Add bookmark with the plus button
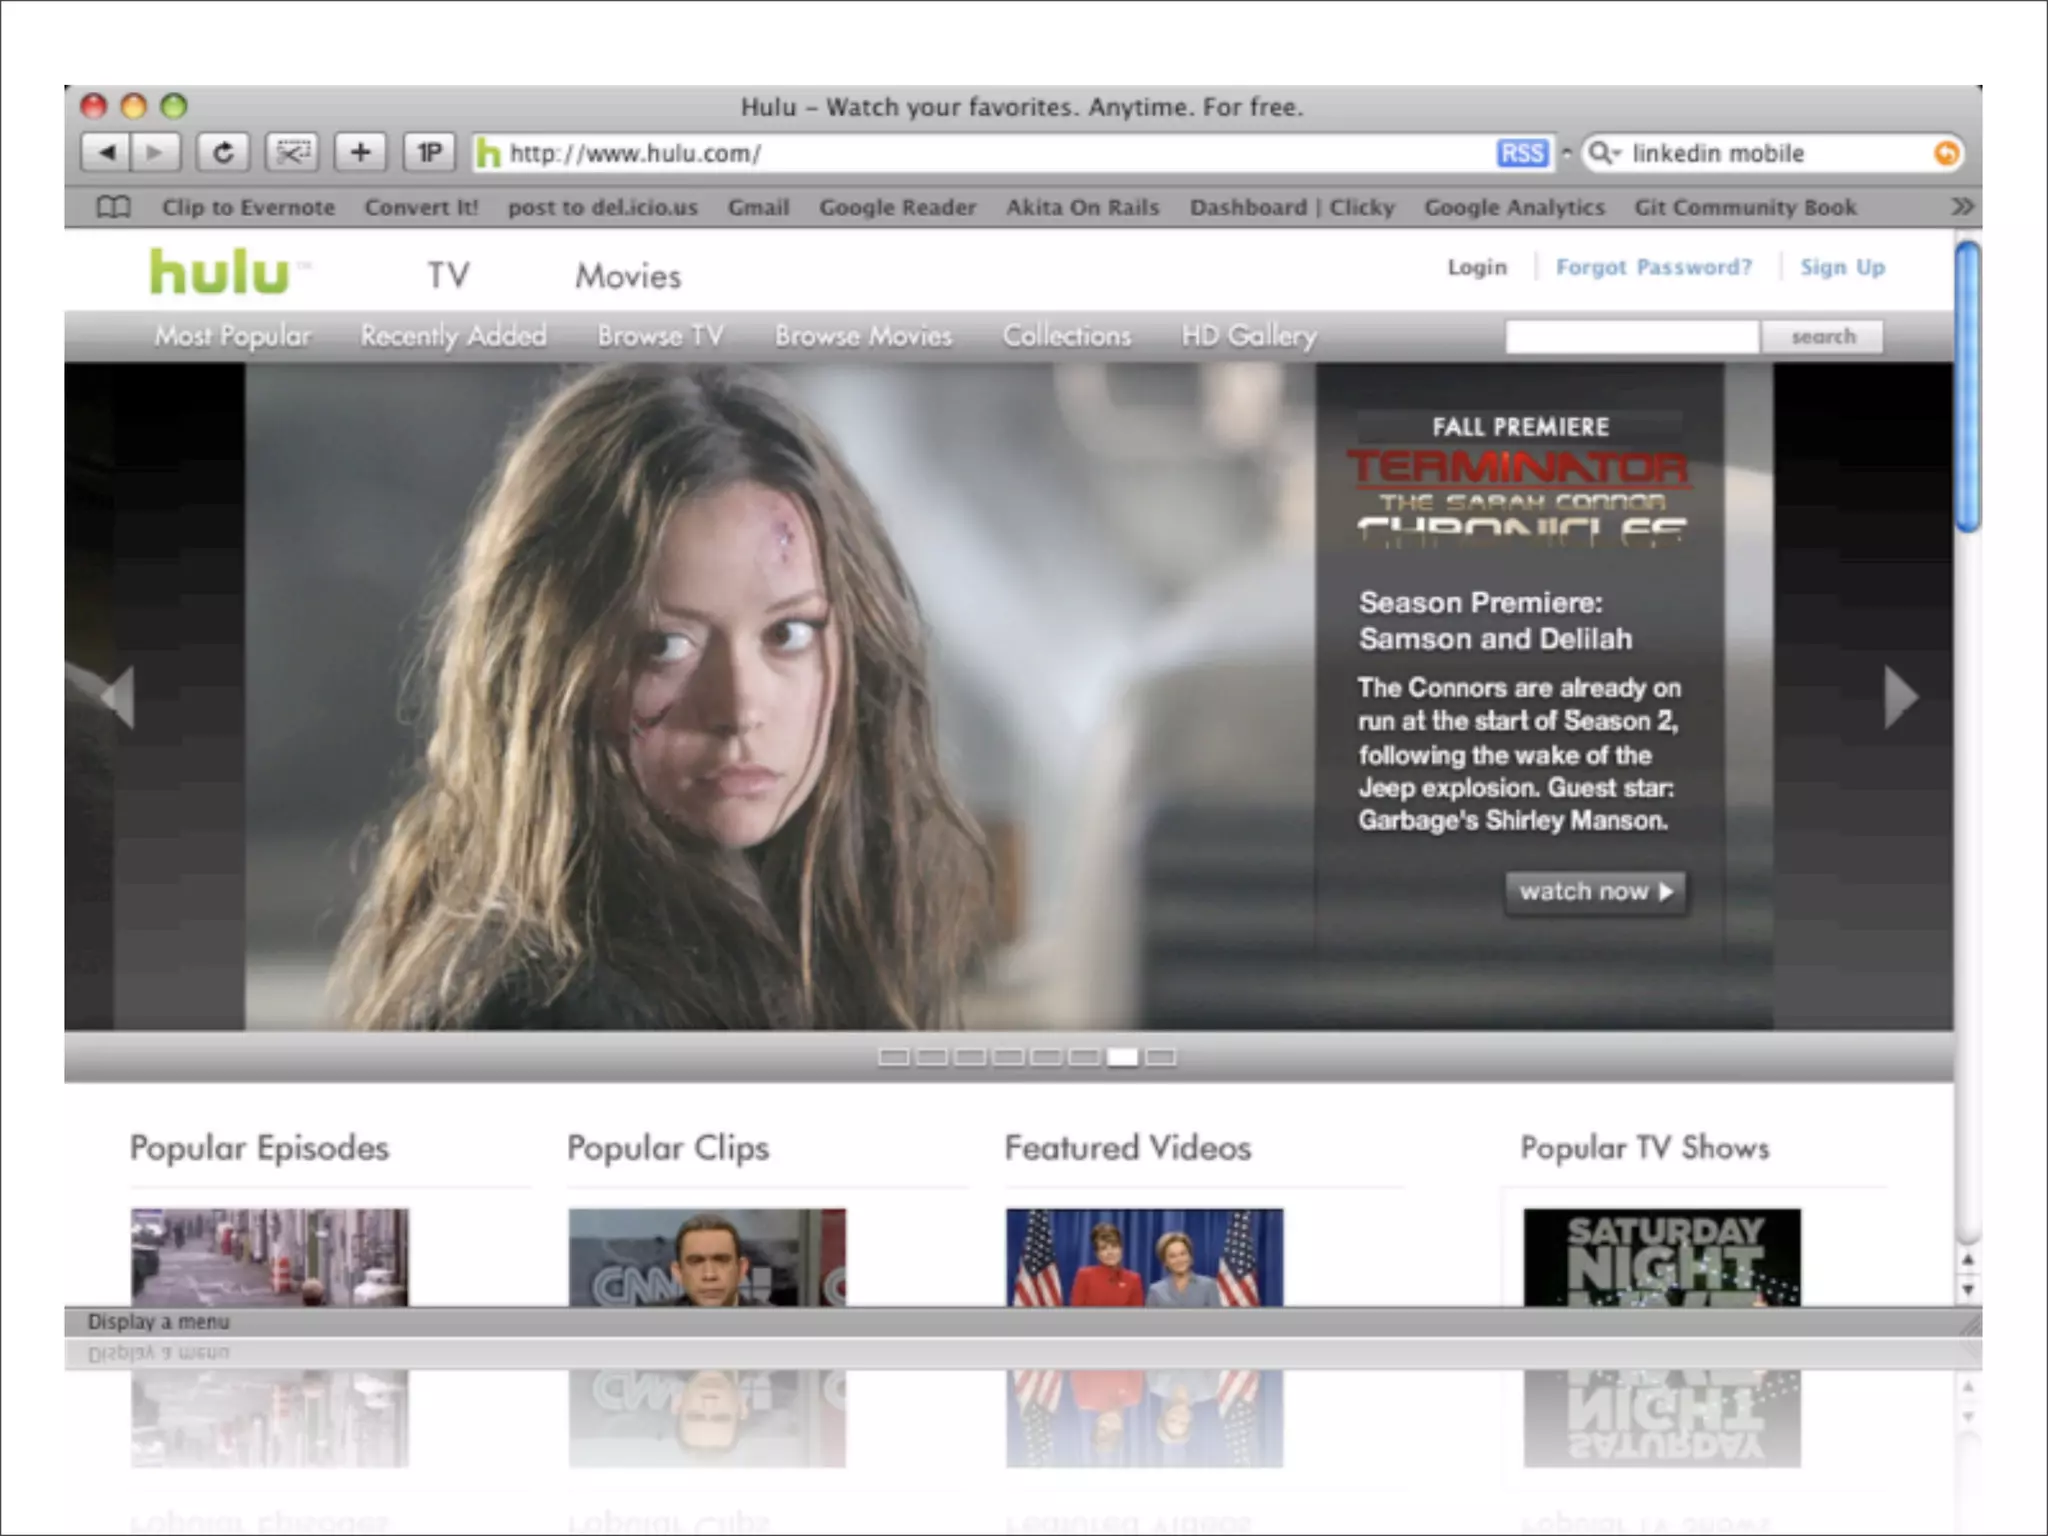The height and width of the screenshot is (1536, 2048). (360, 152)
